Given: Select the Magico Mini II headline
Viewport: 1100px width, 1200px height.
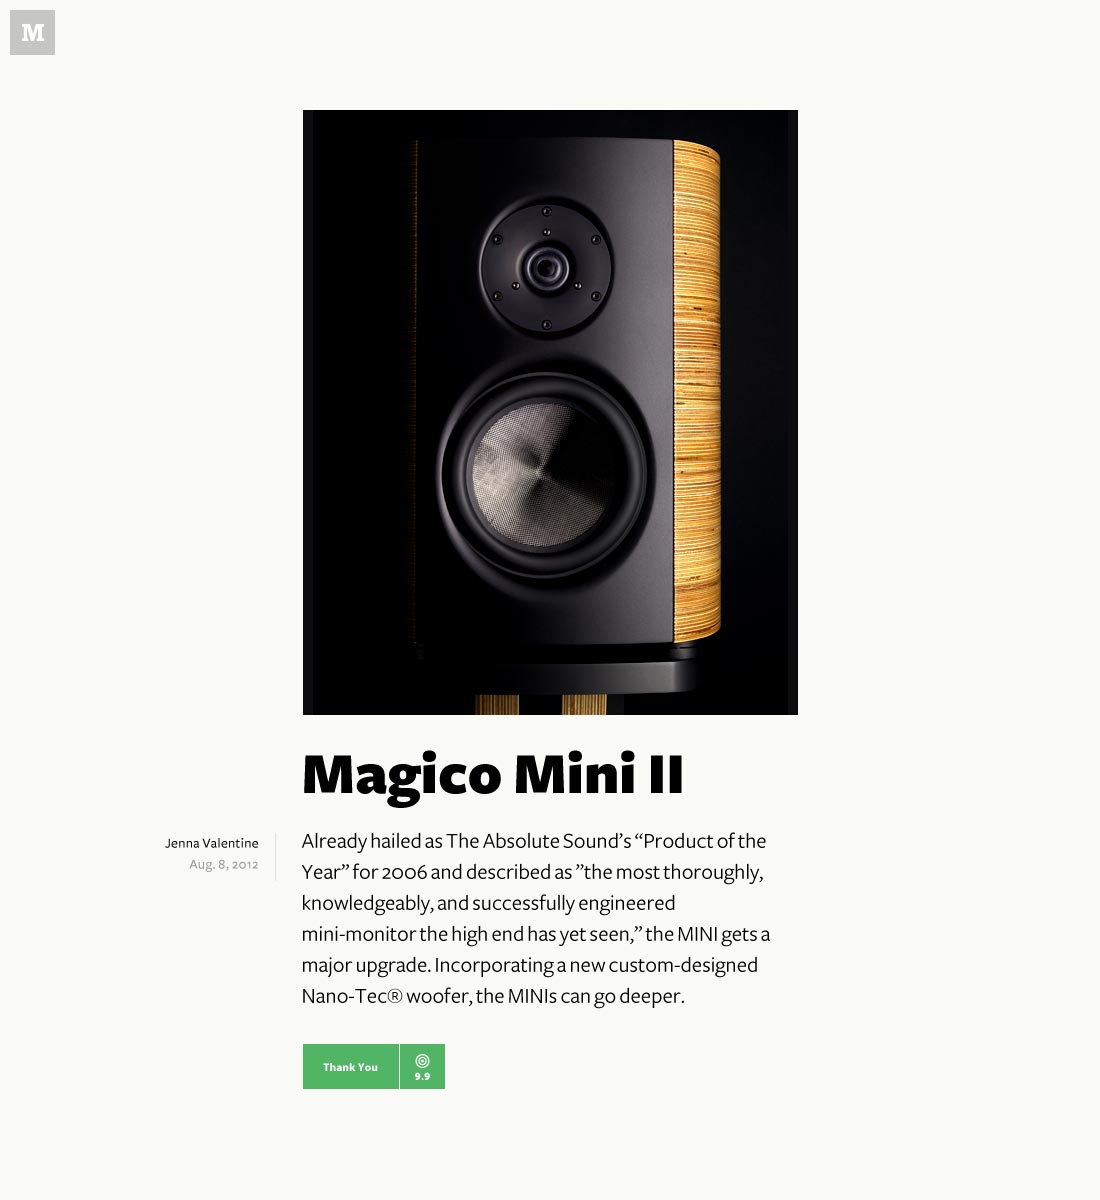Looking at the screenshot, I should 493,776.
